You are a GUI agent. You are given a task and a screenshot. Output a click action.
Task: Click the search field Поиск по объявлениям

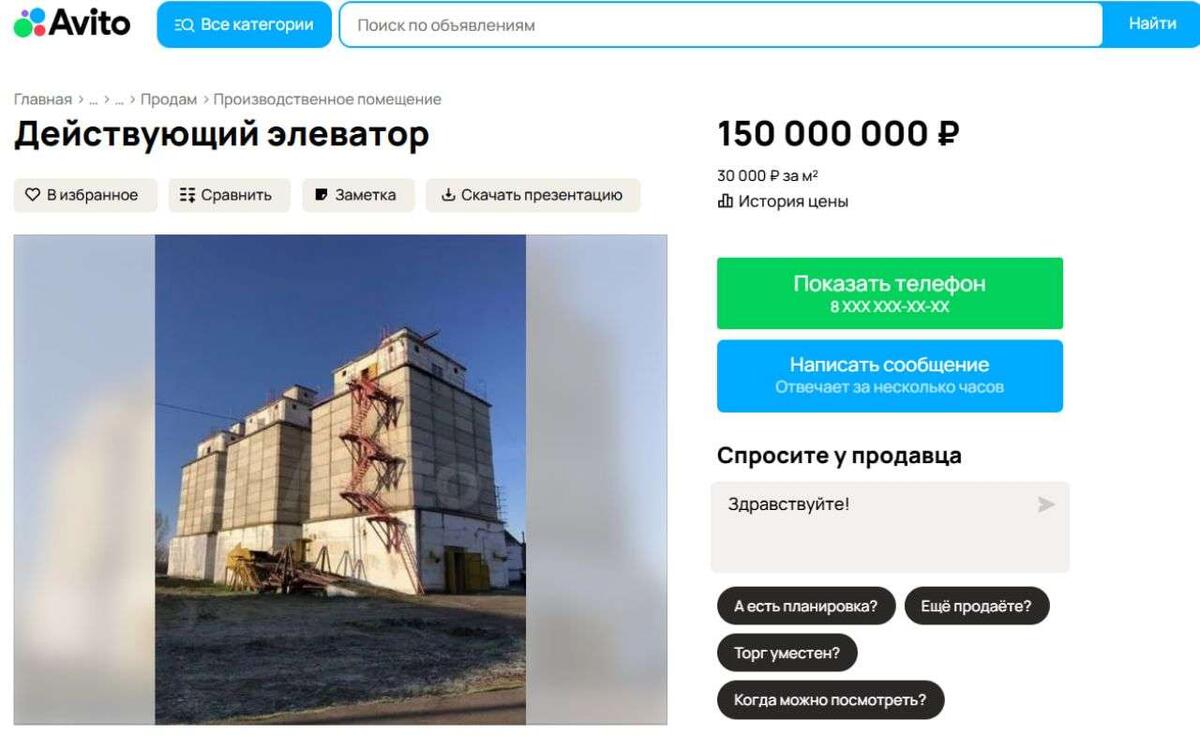click(720, 25)
